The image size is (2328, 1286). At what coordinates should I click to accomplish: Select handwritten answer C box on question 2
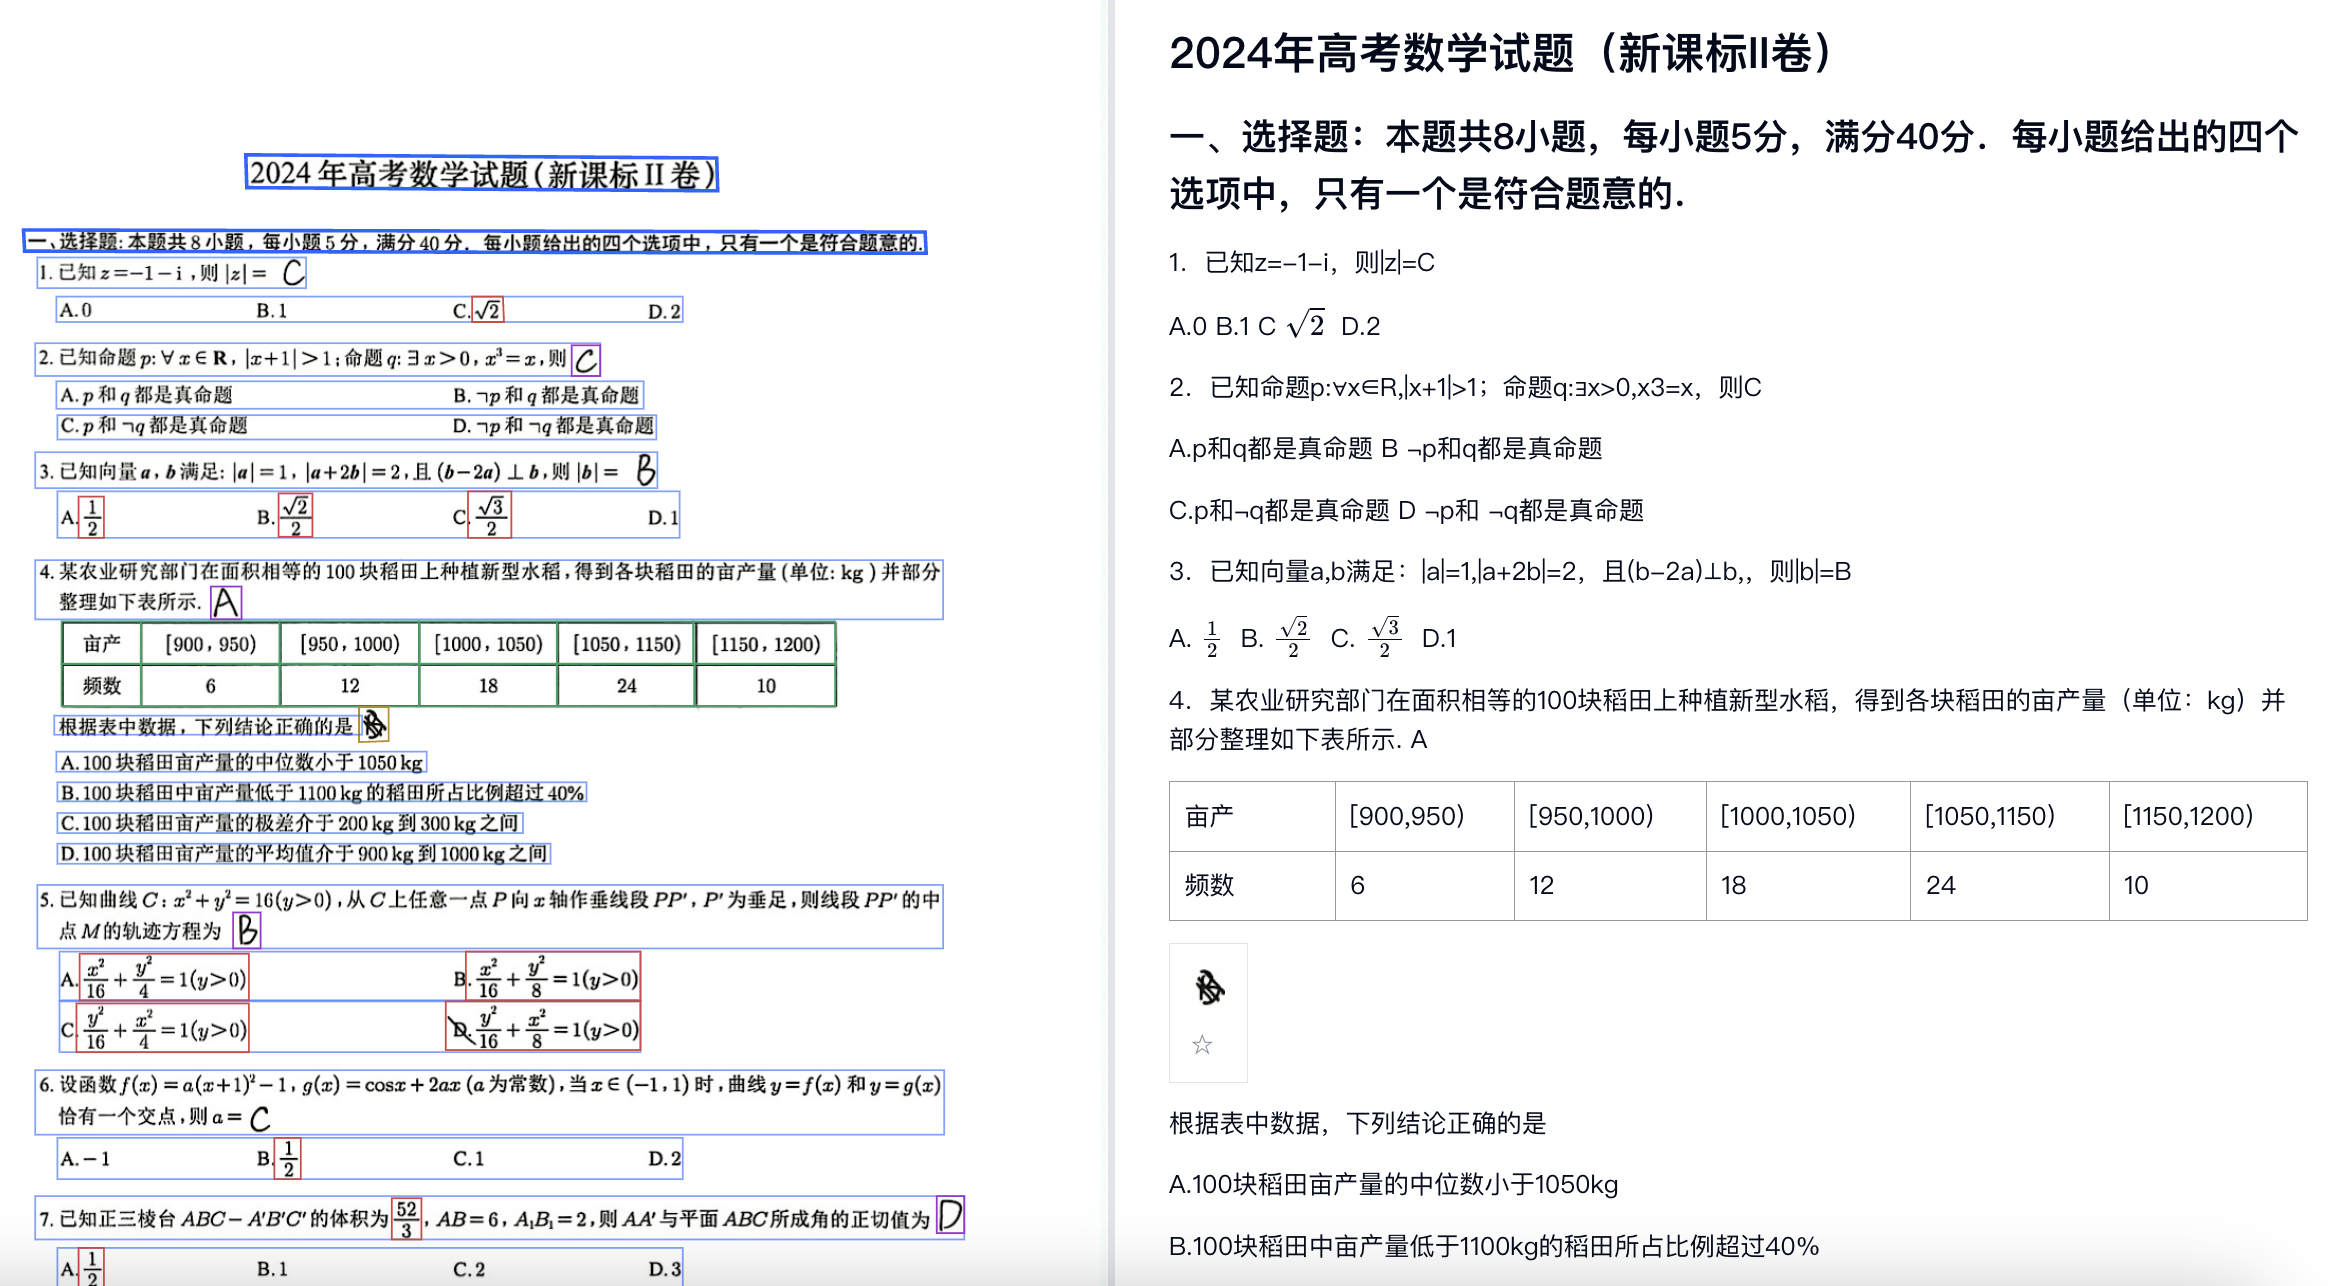(586, 359)
